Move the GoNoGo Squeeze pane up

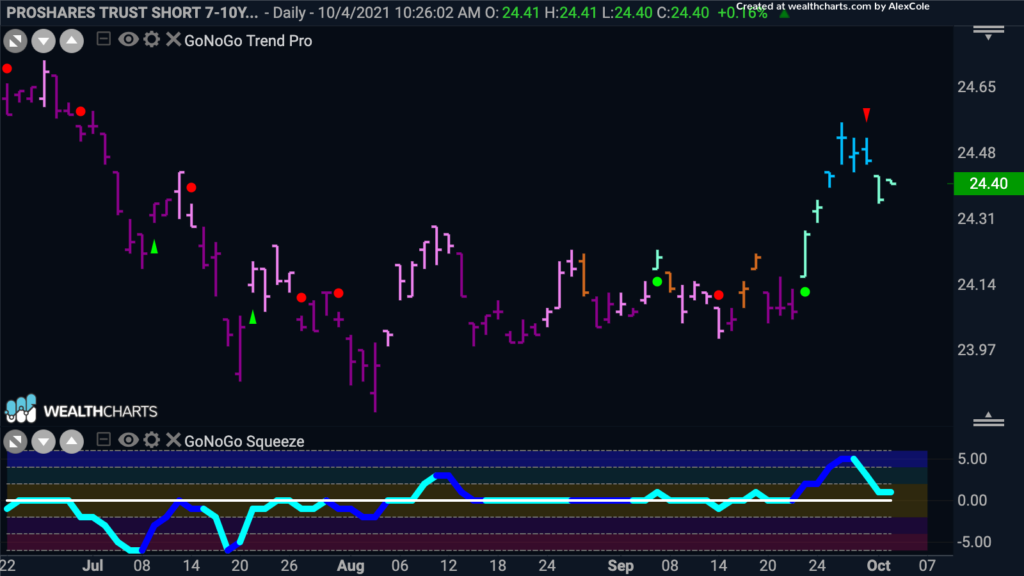click(71, 441)
